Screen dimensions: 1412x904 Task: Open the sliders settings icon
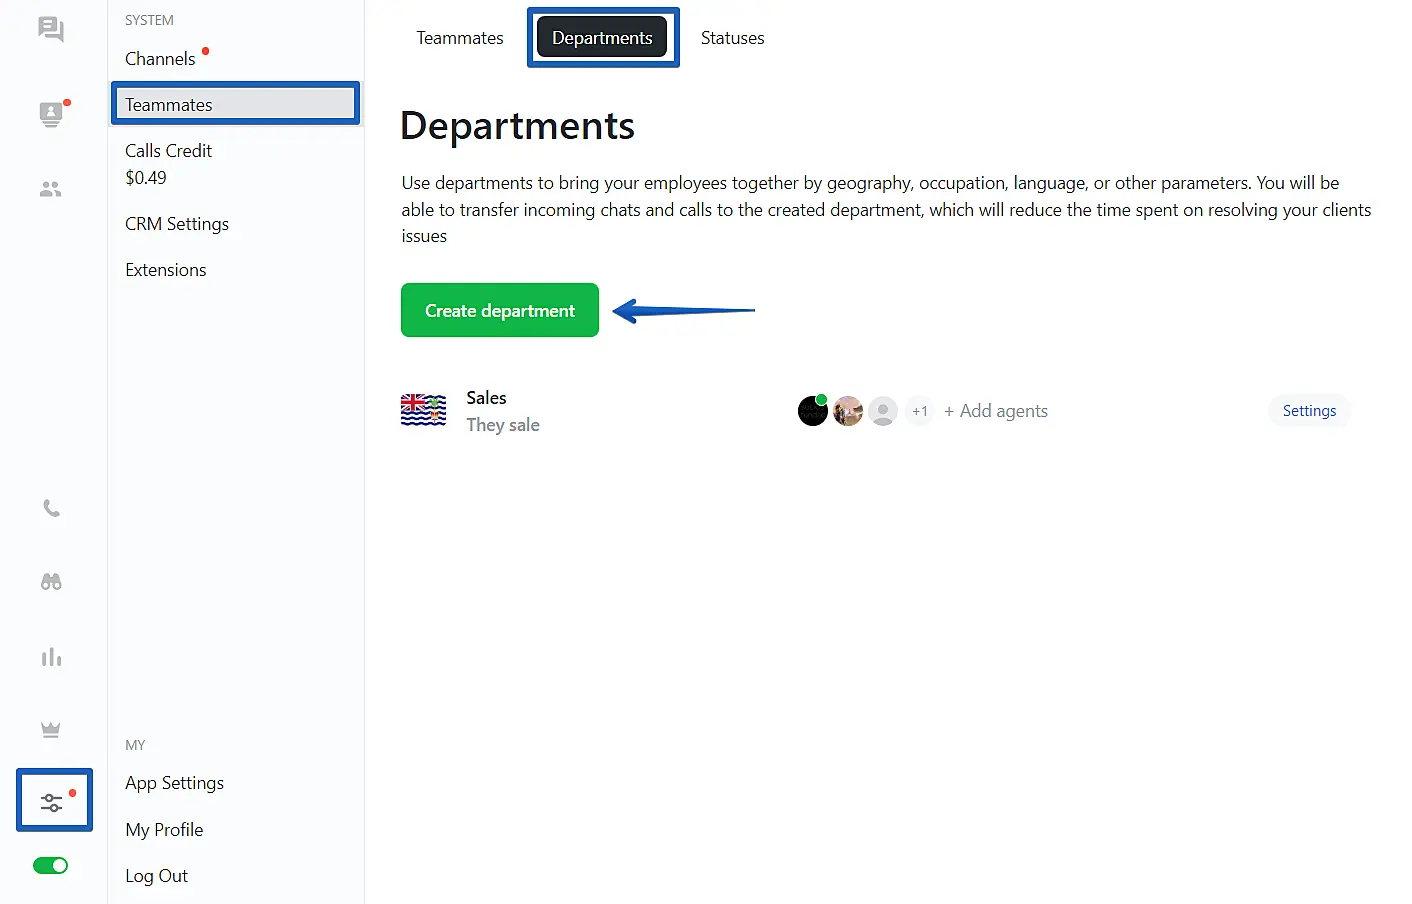pos(52,801)
